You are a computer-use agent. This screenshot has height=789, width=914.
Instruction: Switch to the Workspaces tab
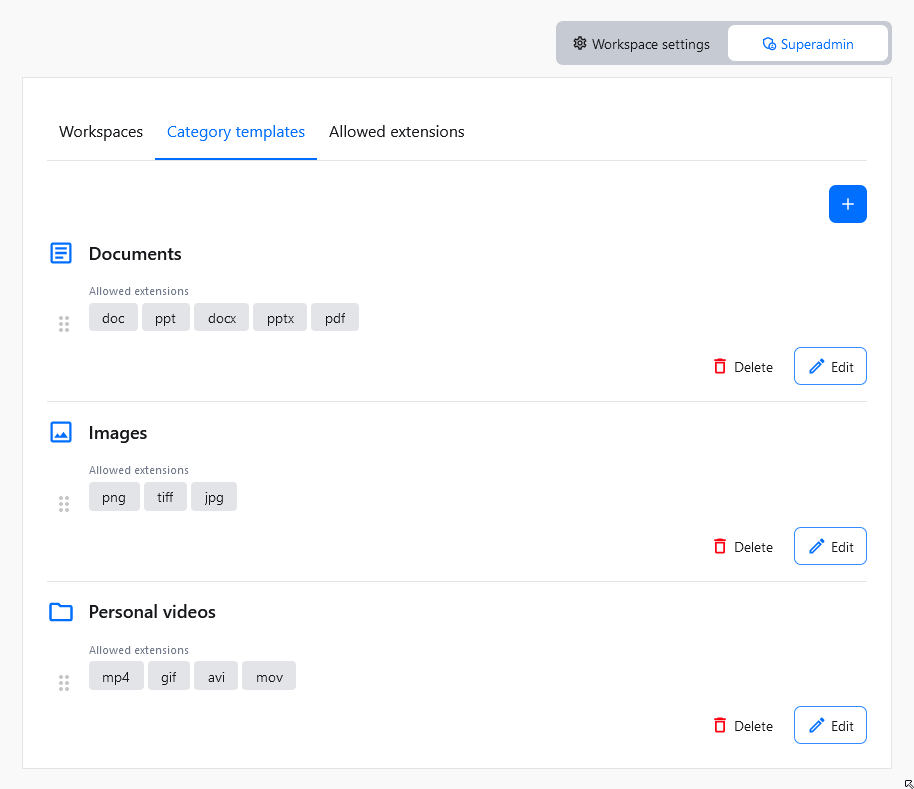pyautogui.click(x=100, y=131)
